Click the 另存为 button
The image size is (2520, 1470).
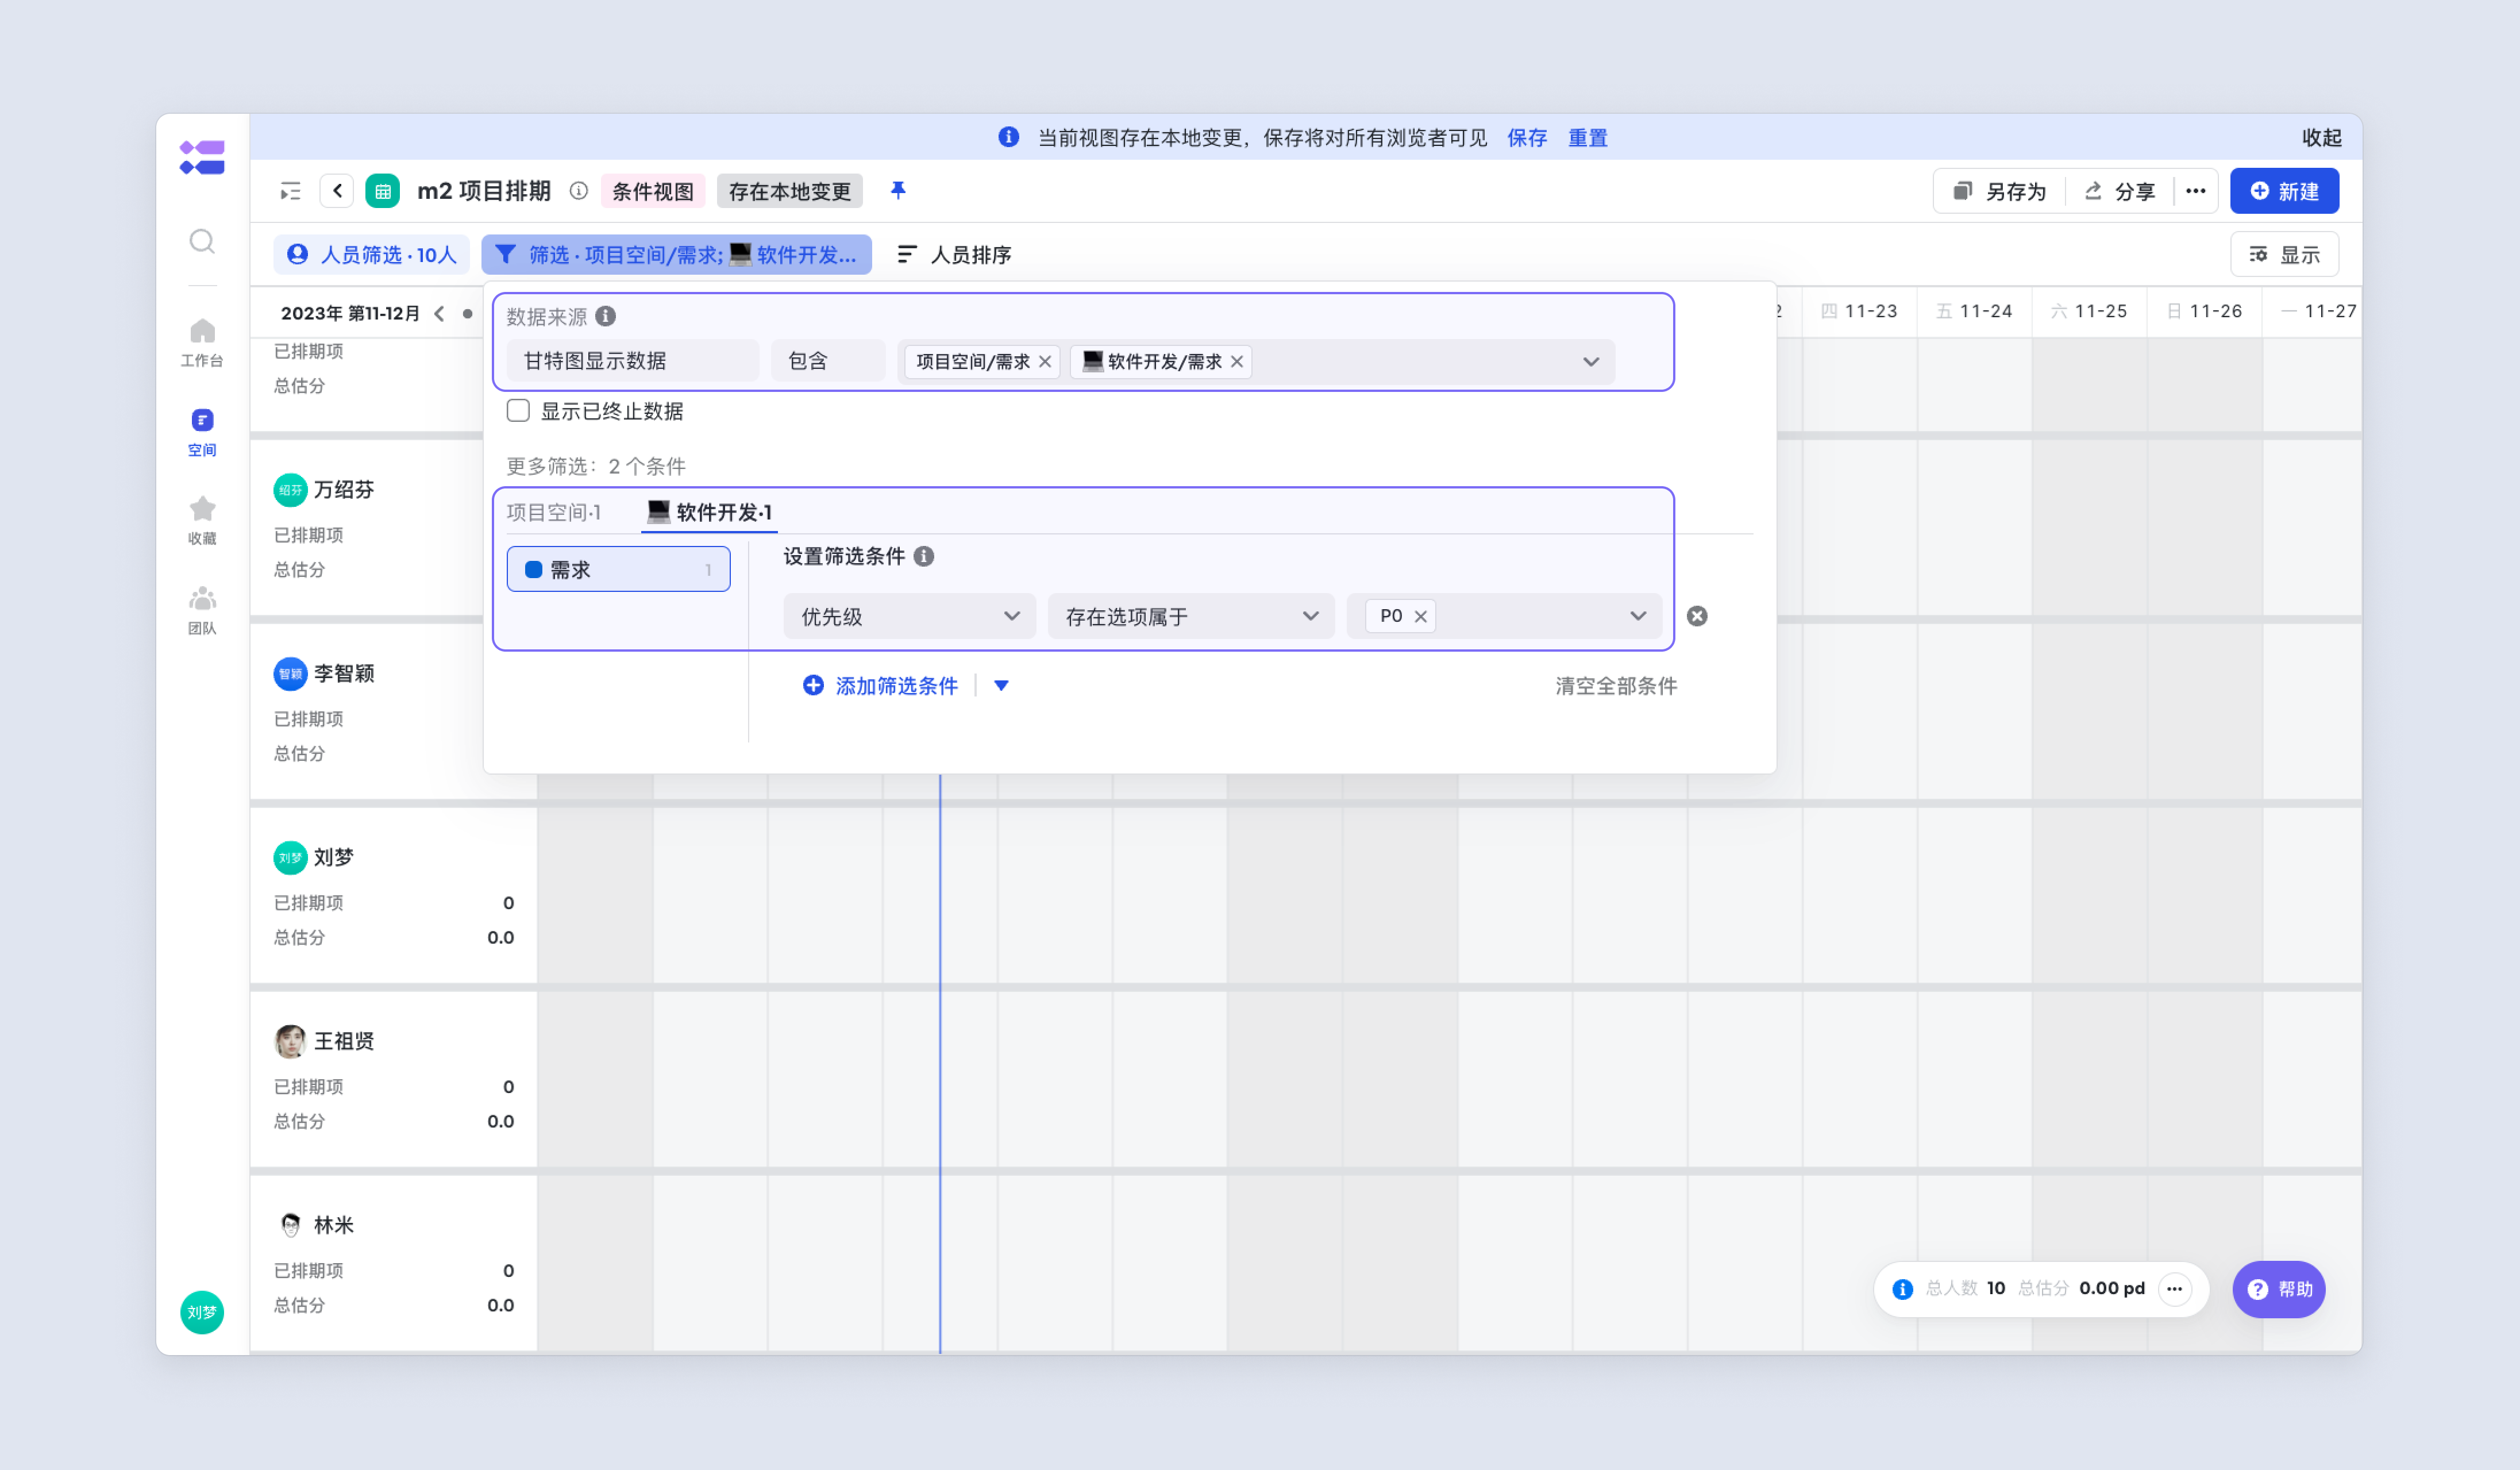pos(2000,191)
